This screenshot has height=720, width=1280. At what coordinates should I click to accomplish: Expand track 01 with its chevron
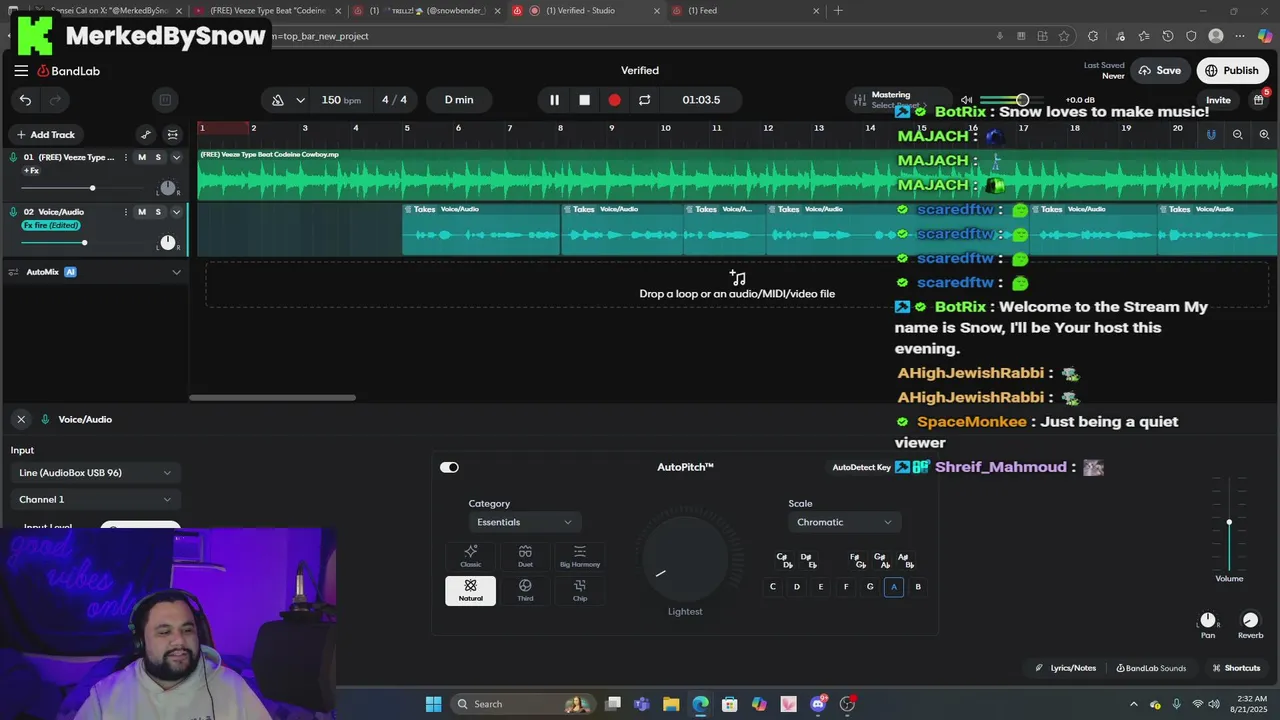click(x=177, y=157)
